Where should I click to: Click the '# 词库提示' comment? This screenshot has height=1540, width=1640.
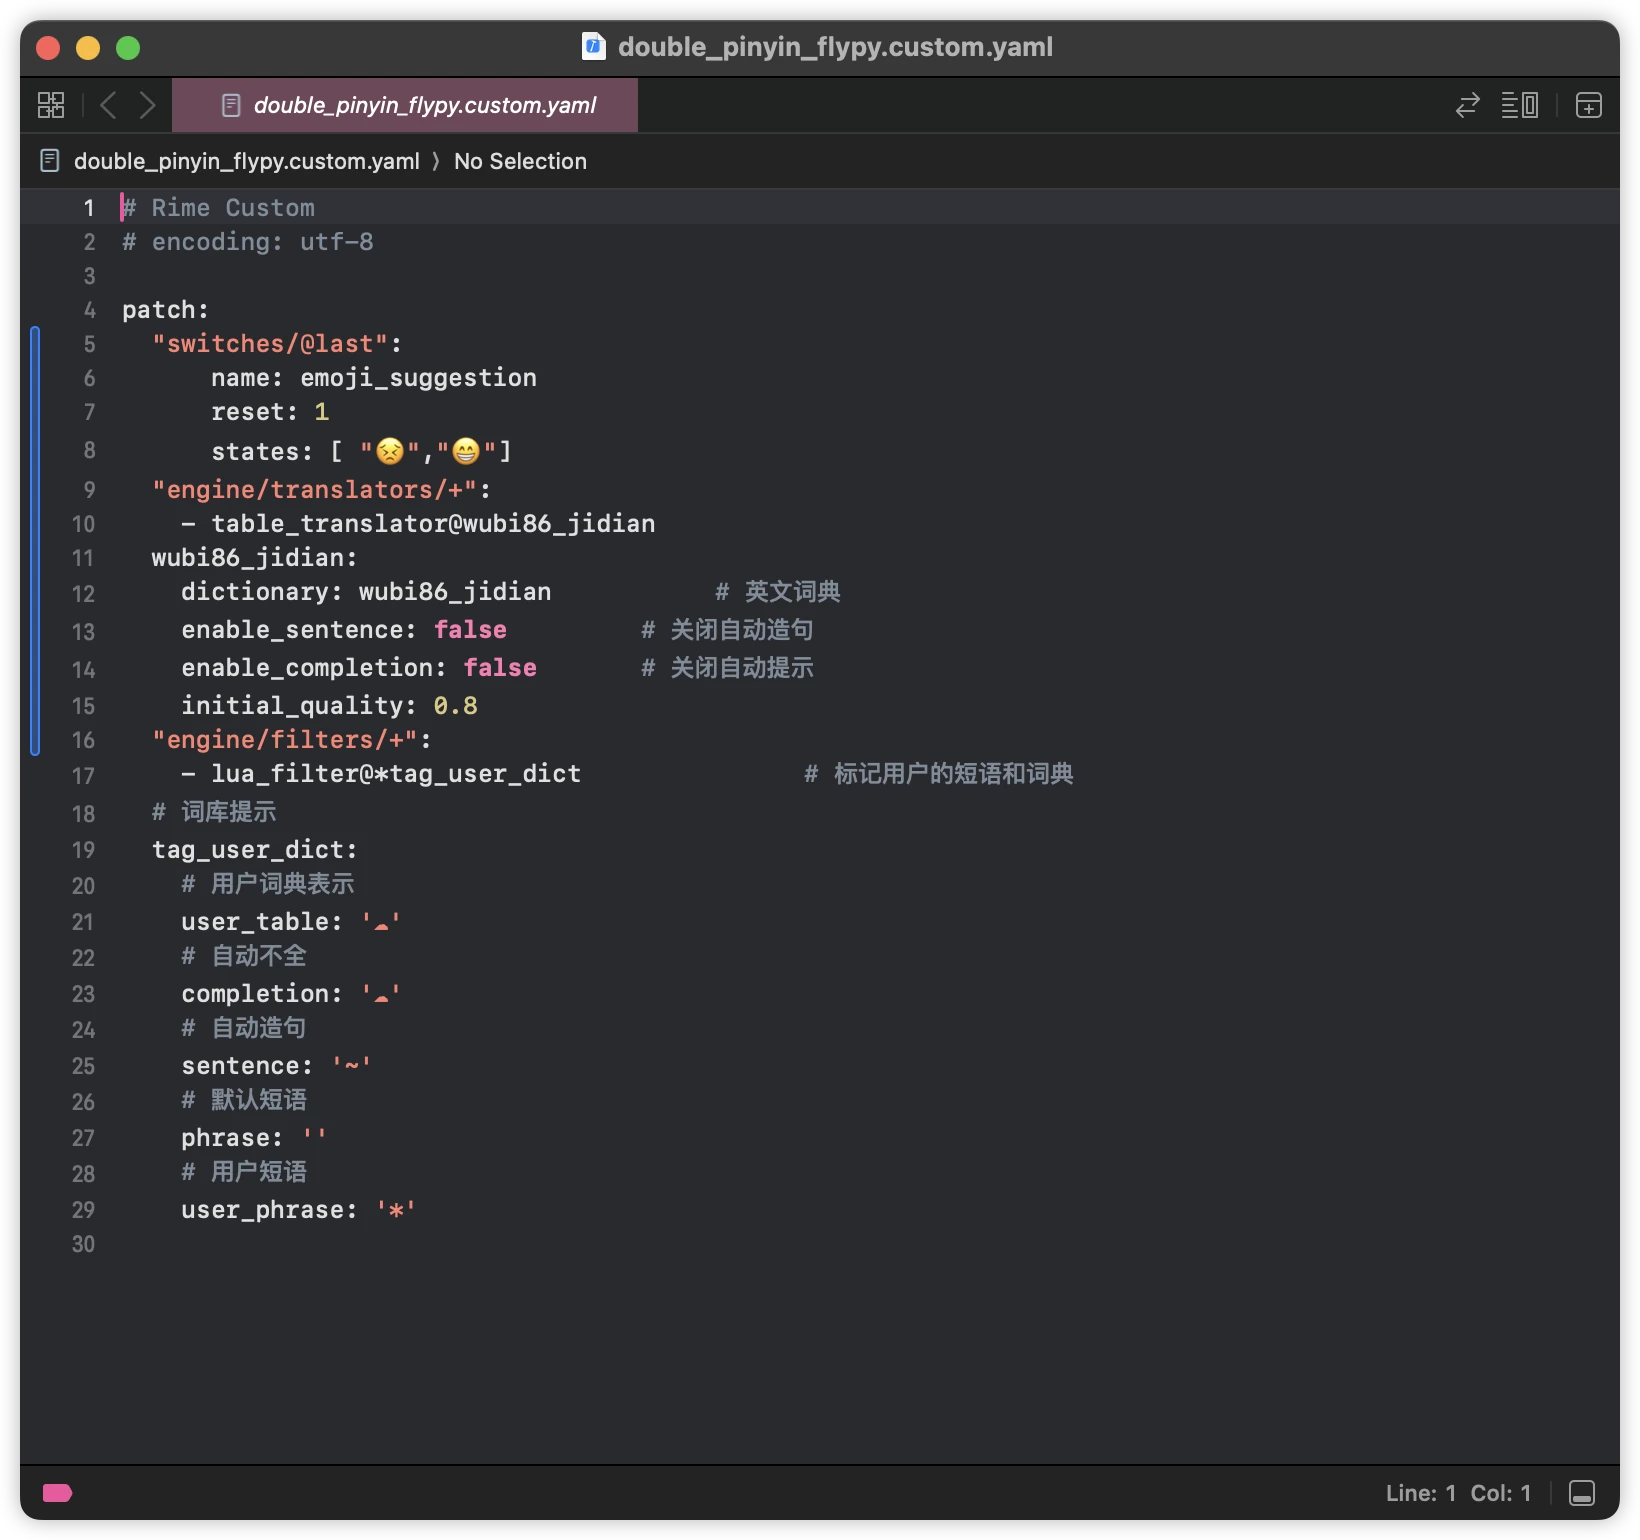tap(214, 812)
